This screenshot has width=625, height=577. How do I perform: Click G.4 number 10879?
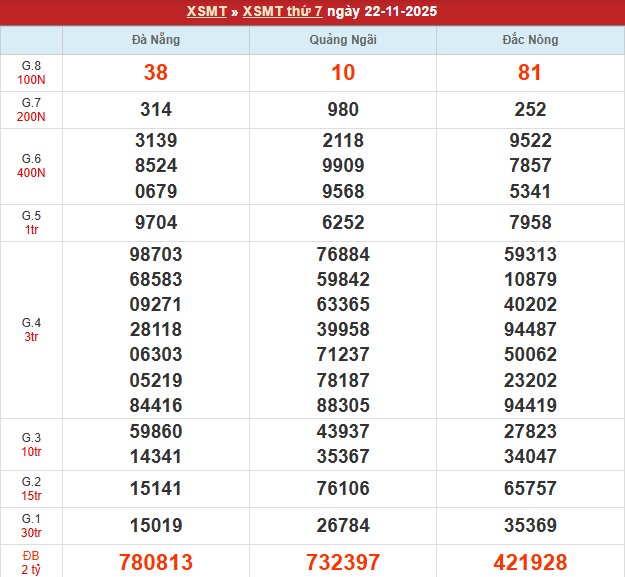pos(530,279)
